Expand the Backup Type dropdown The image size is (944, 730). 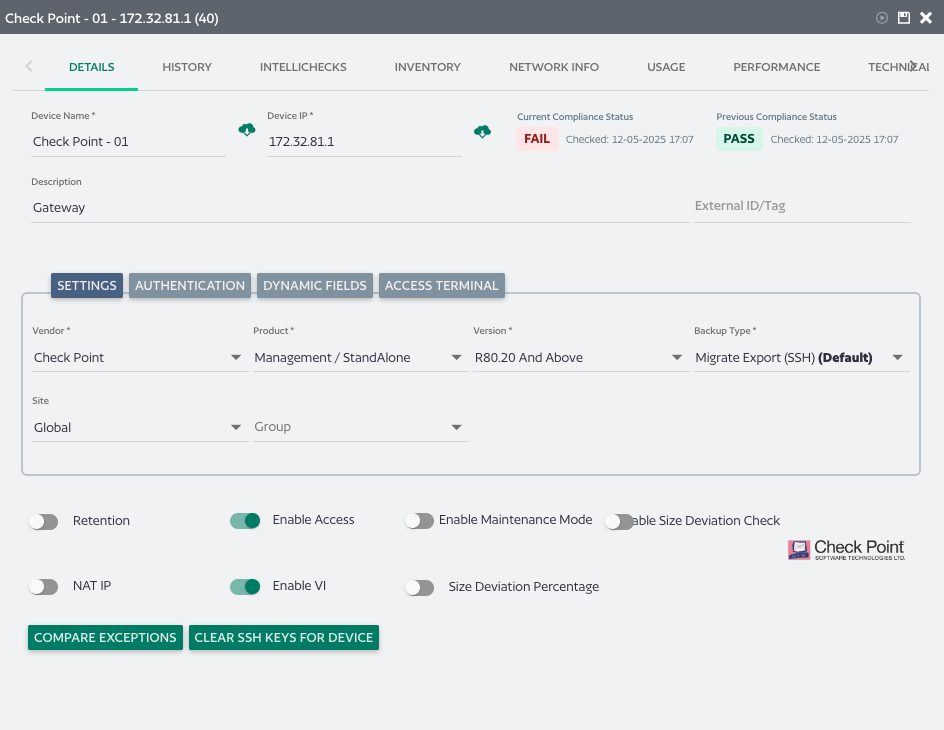click(800, 358)
